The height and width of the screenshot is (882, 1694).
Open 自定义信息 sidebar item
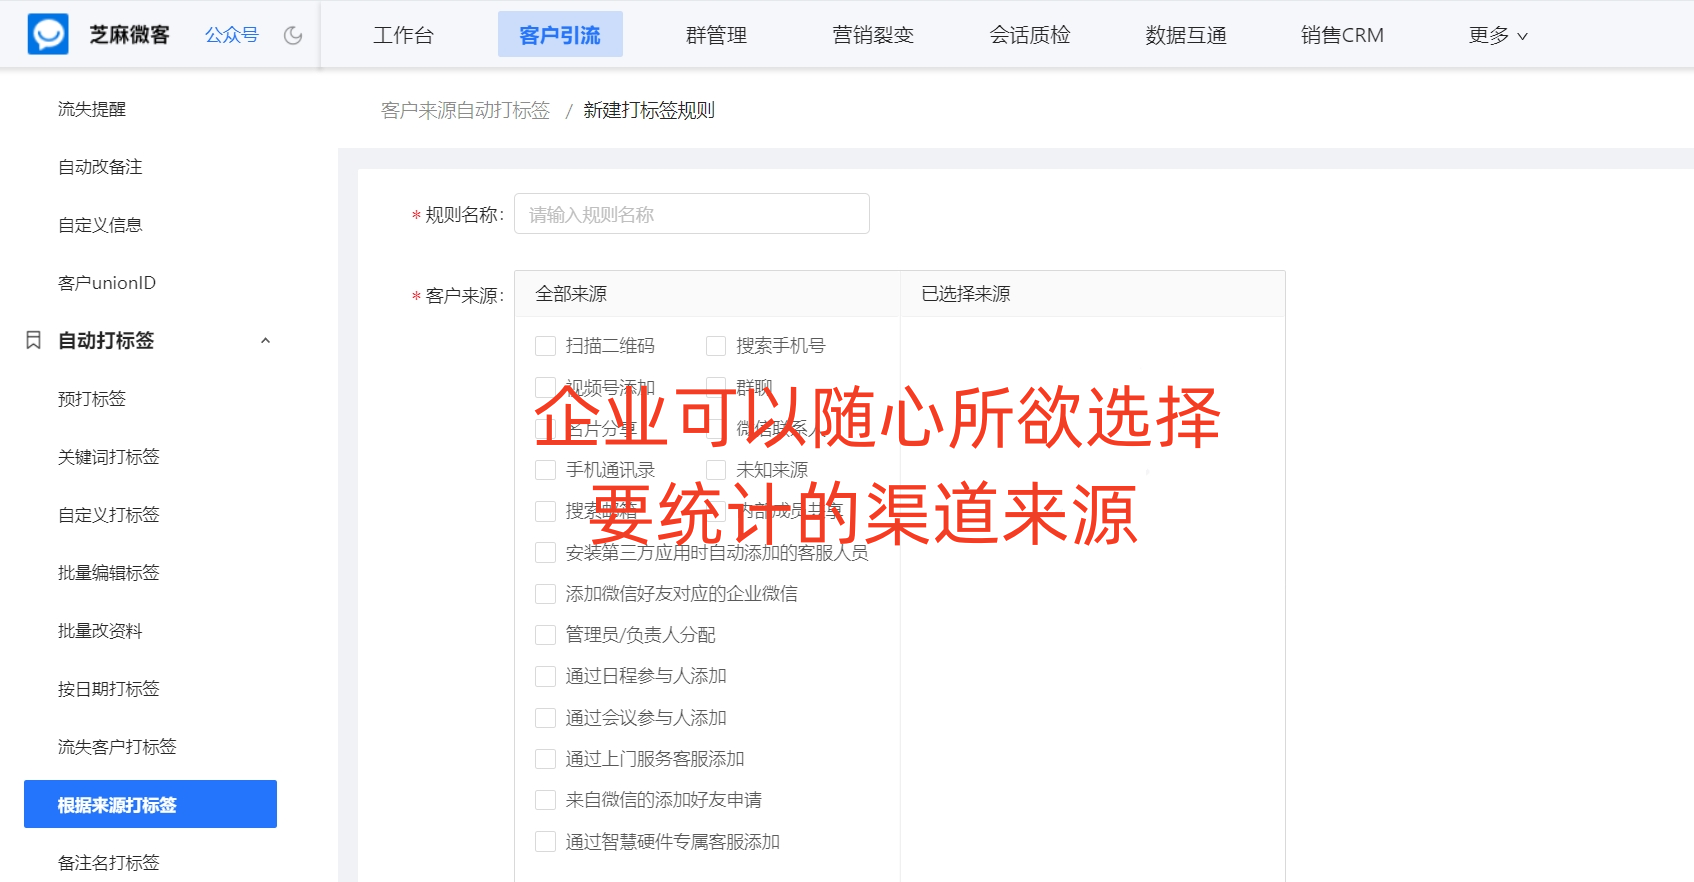[100, 225]
